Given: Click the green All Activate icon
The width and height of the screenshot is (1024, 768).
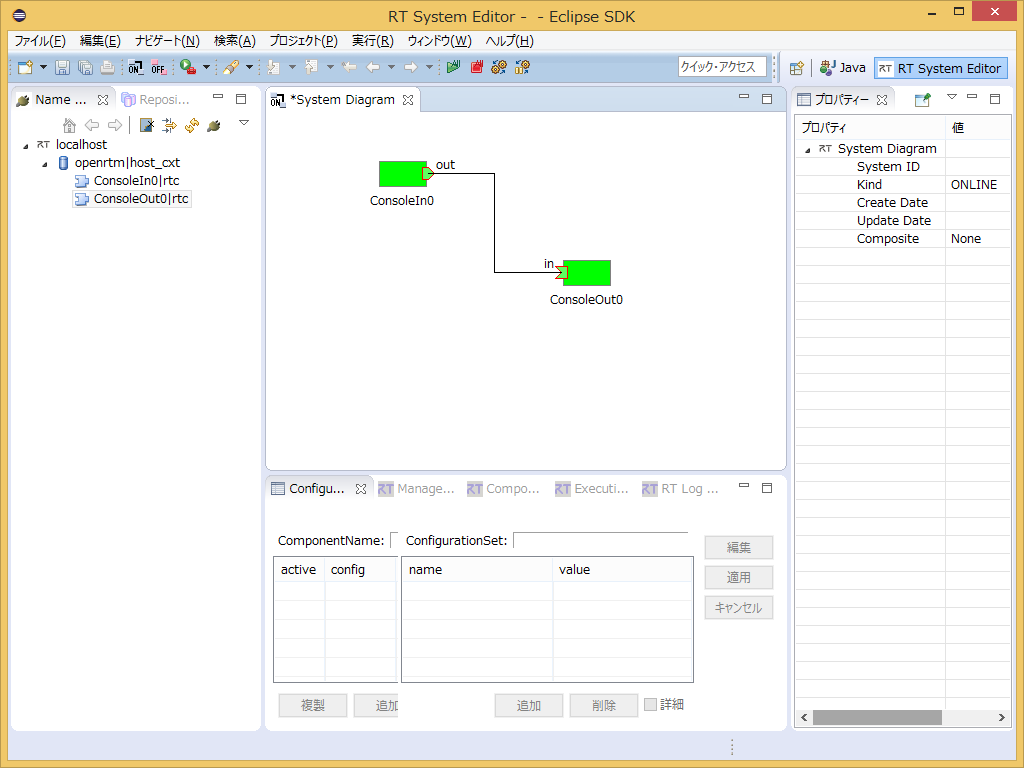Looking at the screenshot, I should point(453,67).
